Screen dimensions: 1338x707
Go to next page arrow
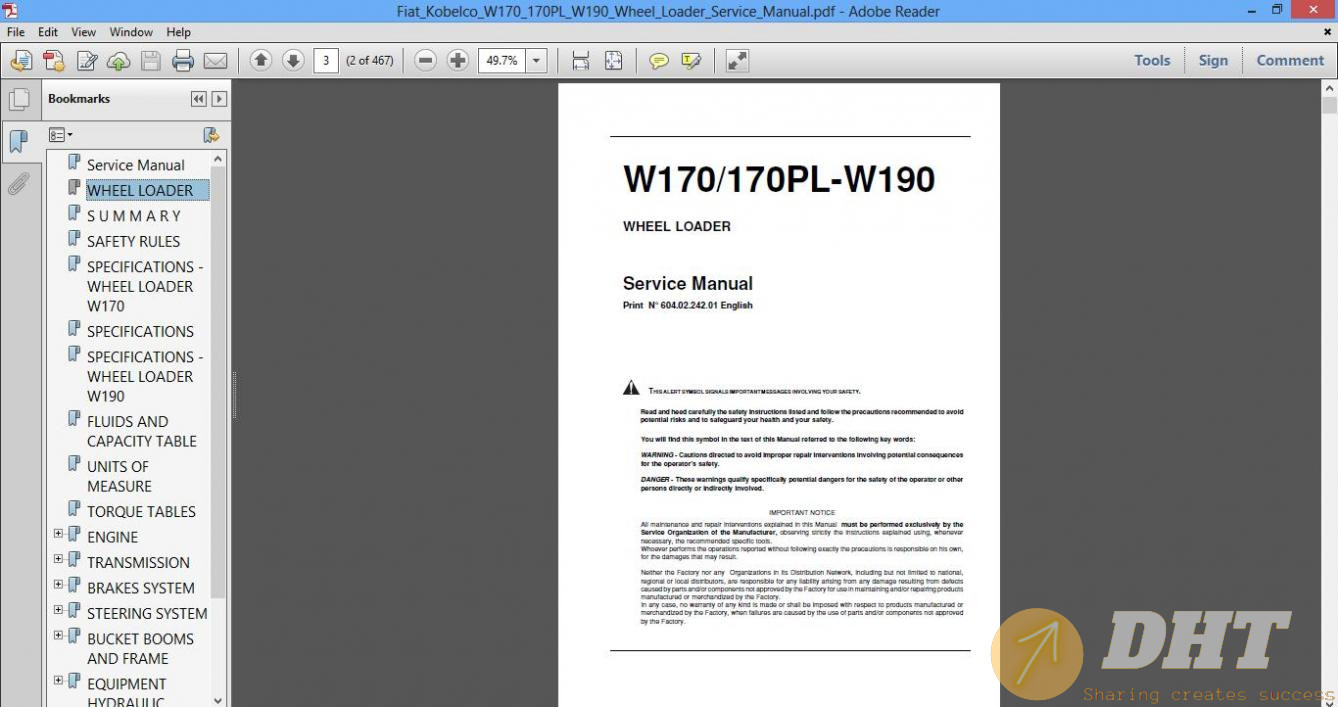293,60
